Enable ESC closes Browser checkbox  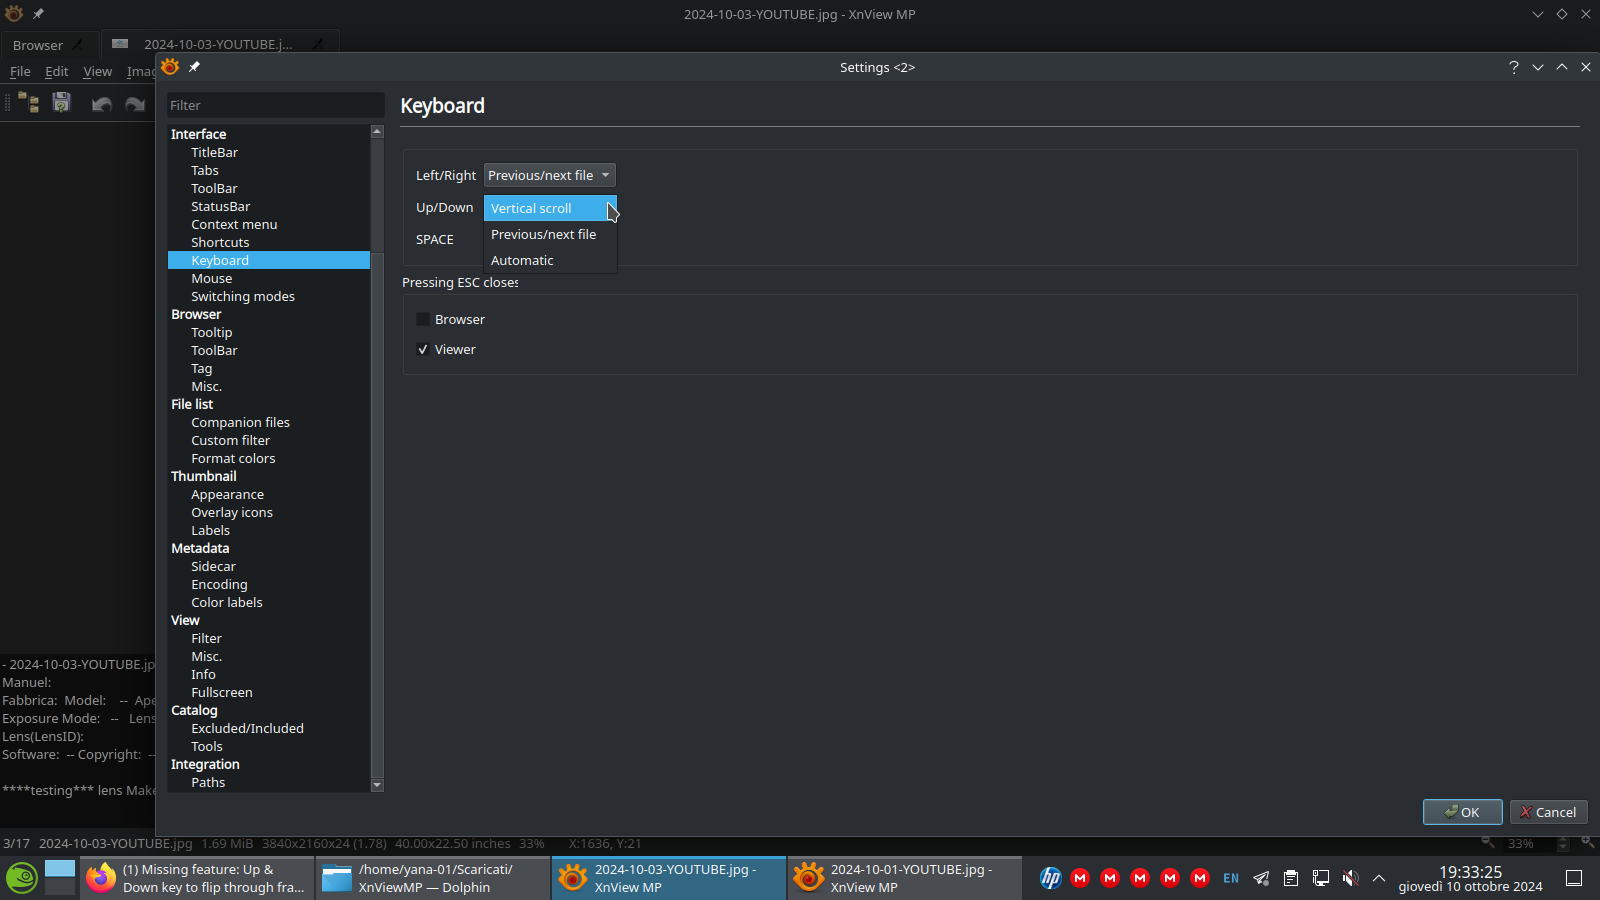[423, 320]
